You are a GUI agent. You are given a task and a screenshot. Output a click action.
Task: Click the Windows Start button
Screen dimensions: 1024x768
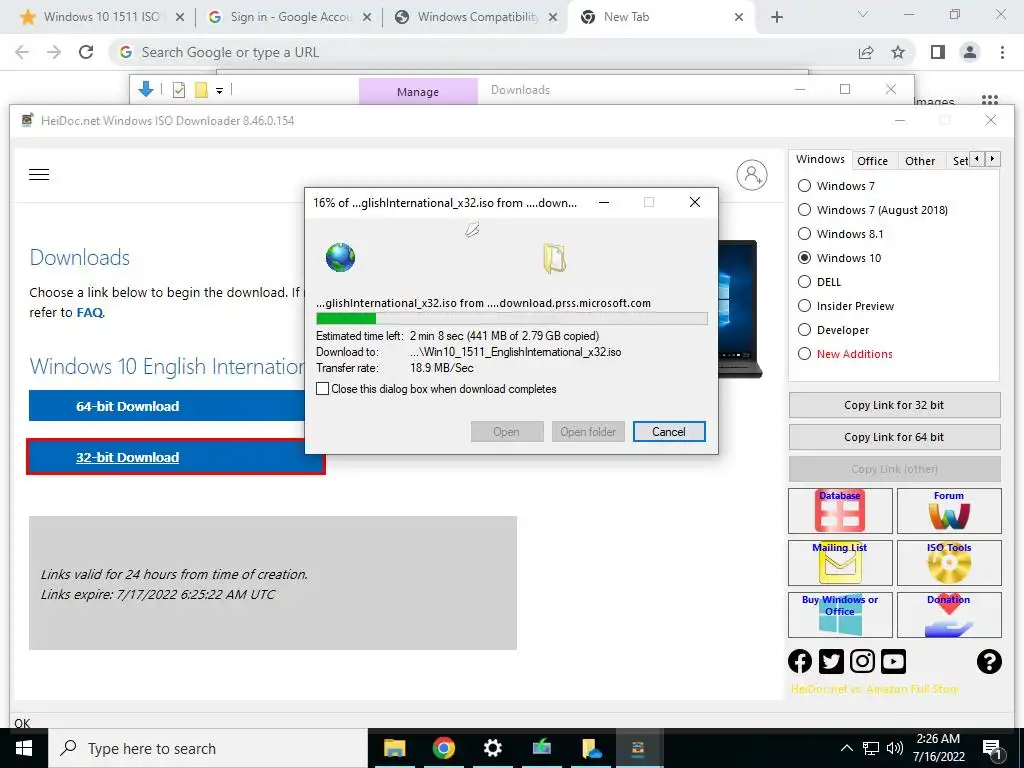click(x=24, y=748)
